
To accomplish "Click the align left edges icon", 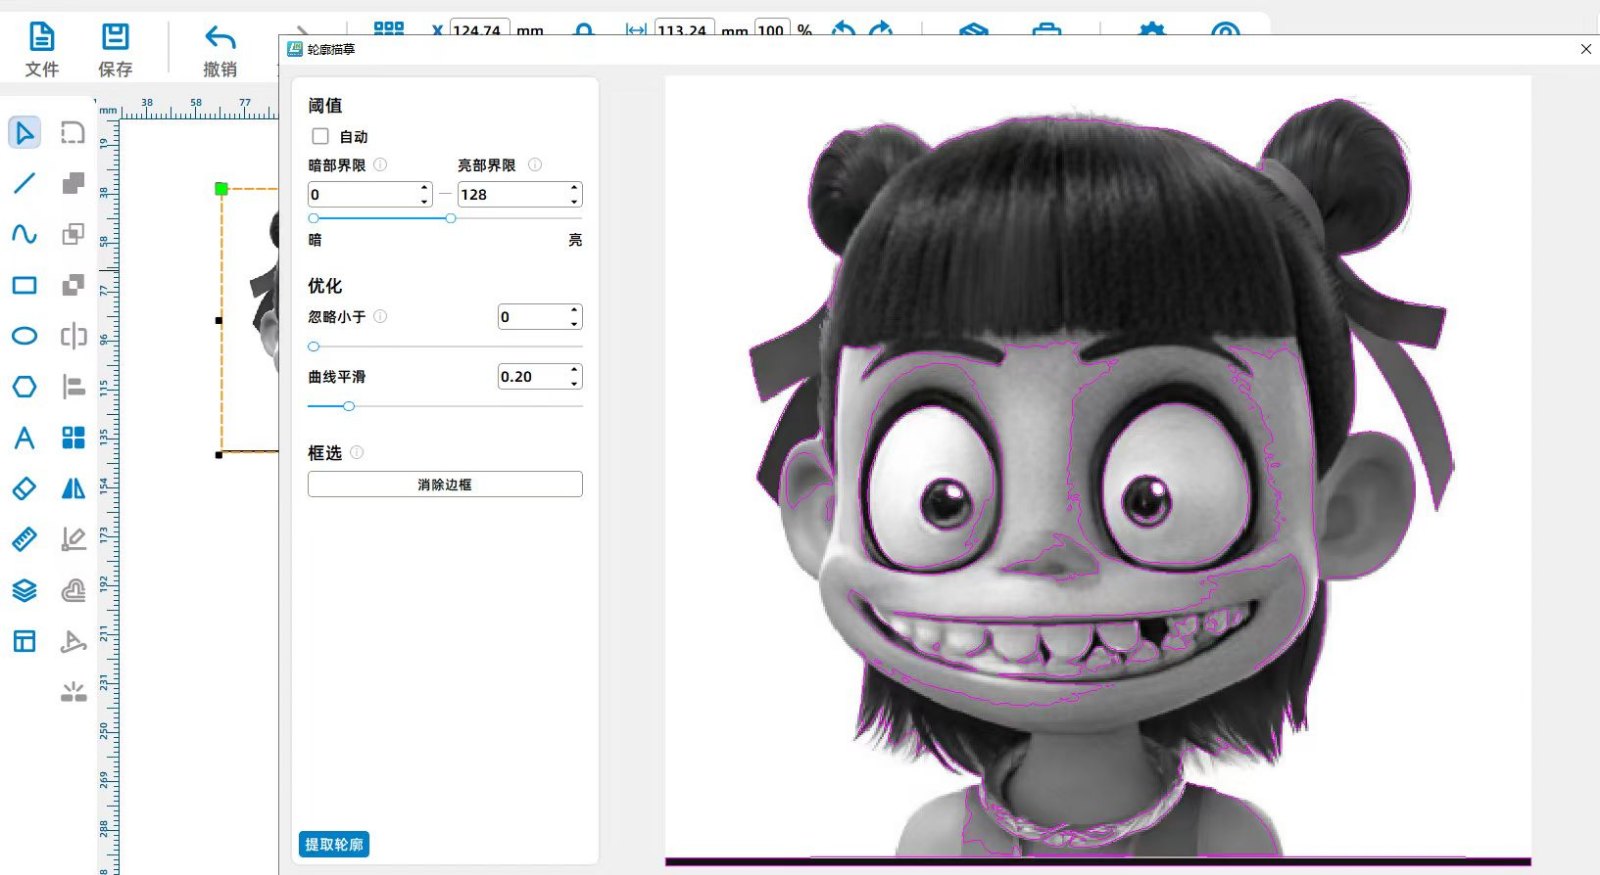I will (x=73, y=386).
